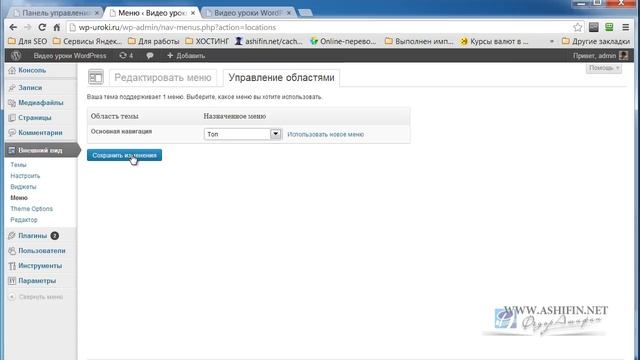Click the browser address bar URL
This screenshot has width=640, height=360.
177,27
